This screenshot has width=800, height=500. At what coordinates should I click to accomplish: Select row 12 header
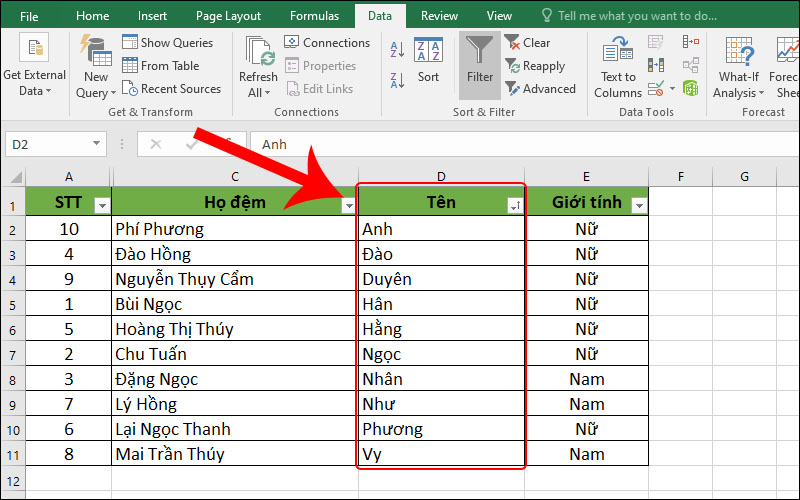(13, 481)
